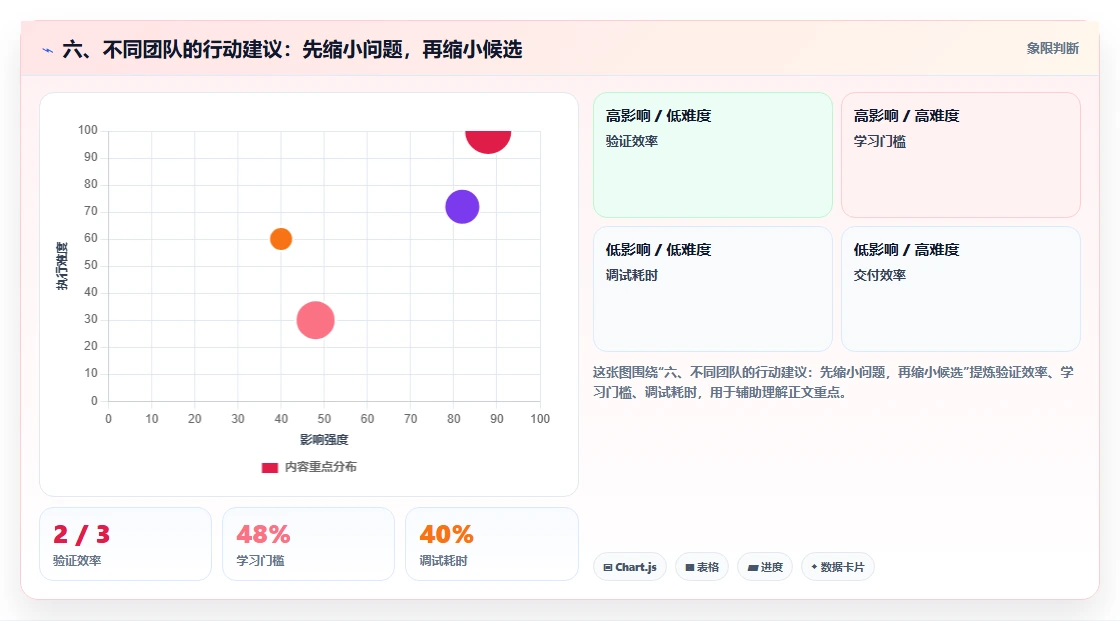Click the sparkle icon in the 数据卡片 tag
The height and width of the screenshot is (621, 1120).
(814, 567)
